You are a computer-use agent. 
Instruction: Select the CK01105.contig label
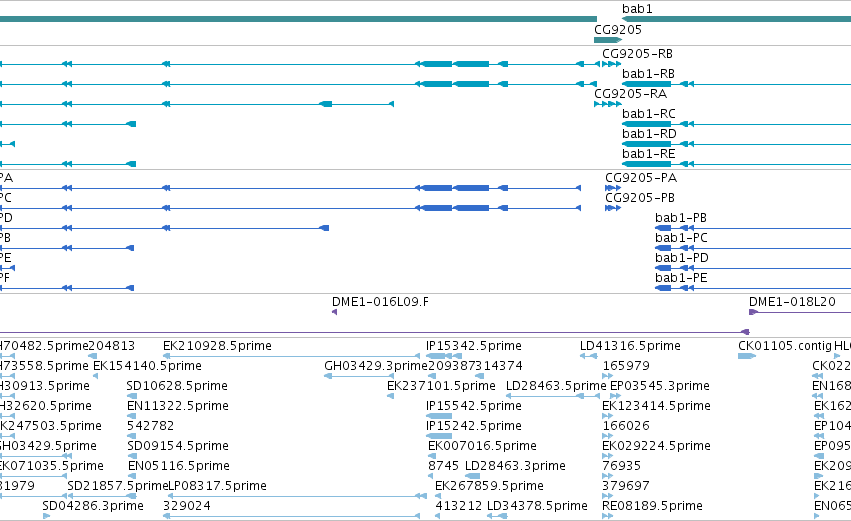(784, 346)
